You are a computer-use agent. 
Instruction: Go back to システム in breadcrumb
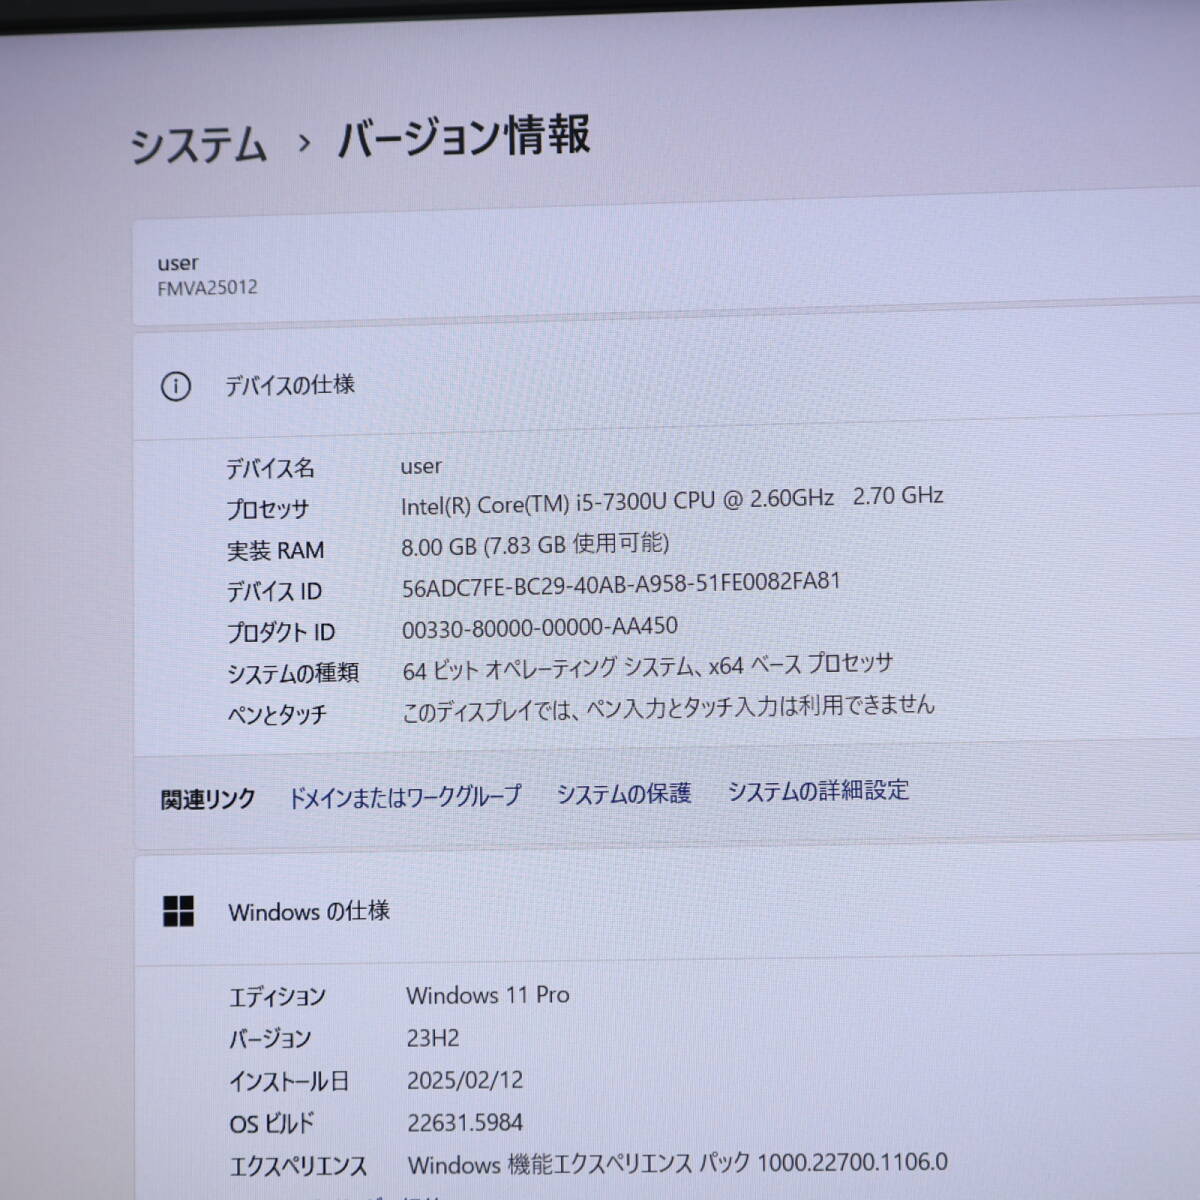[199, 145]
